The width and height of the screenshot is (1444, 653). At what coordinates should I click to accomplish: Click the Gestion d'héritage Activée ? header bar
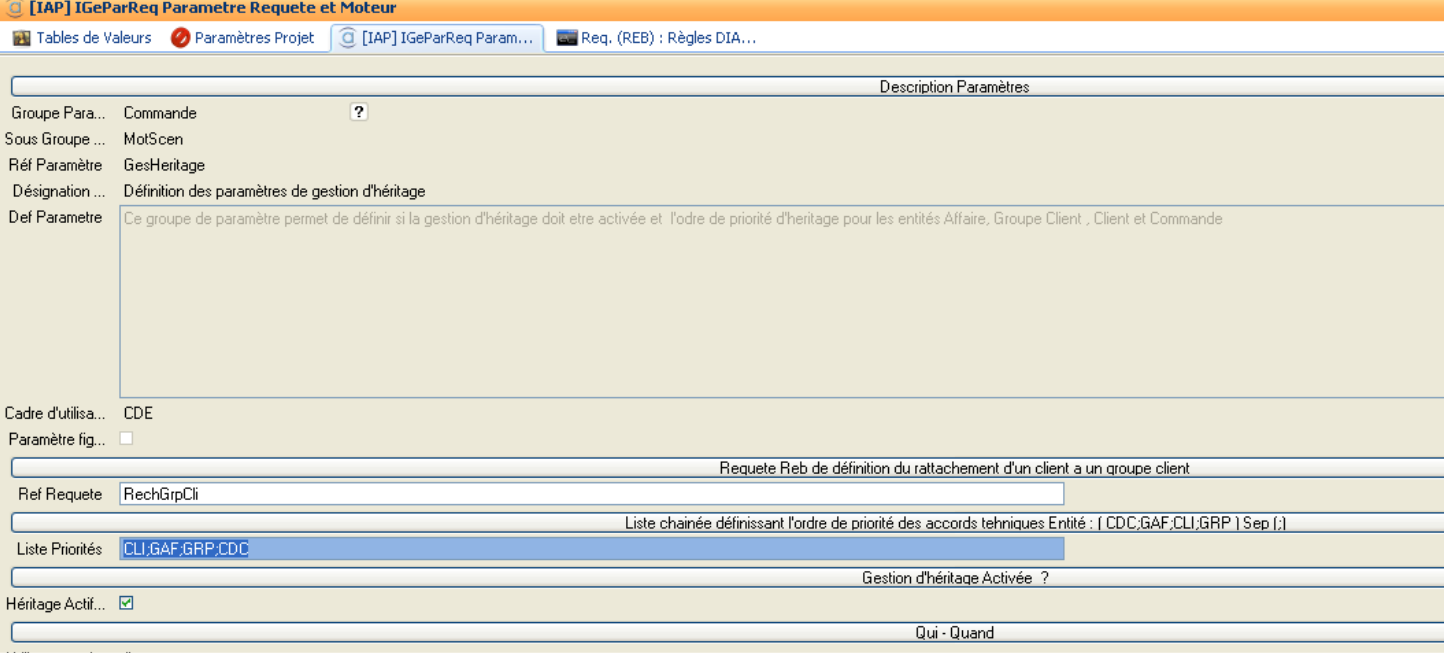click(953, 578)
